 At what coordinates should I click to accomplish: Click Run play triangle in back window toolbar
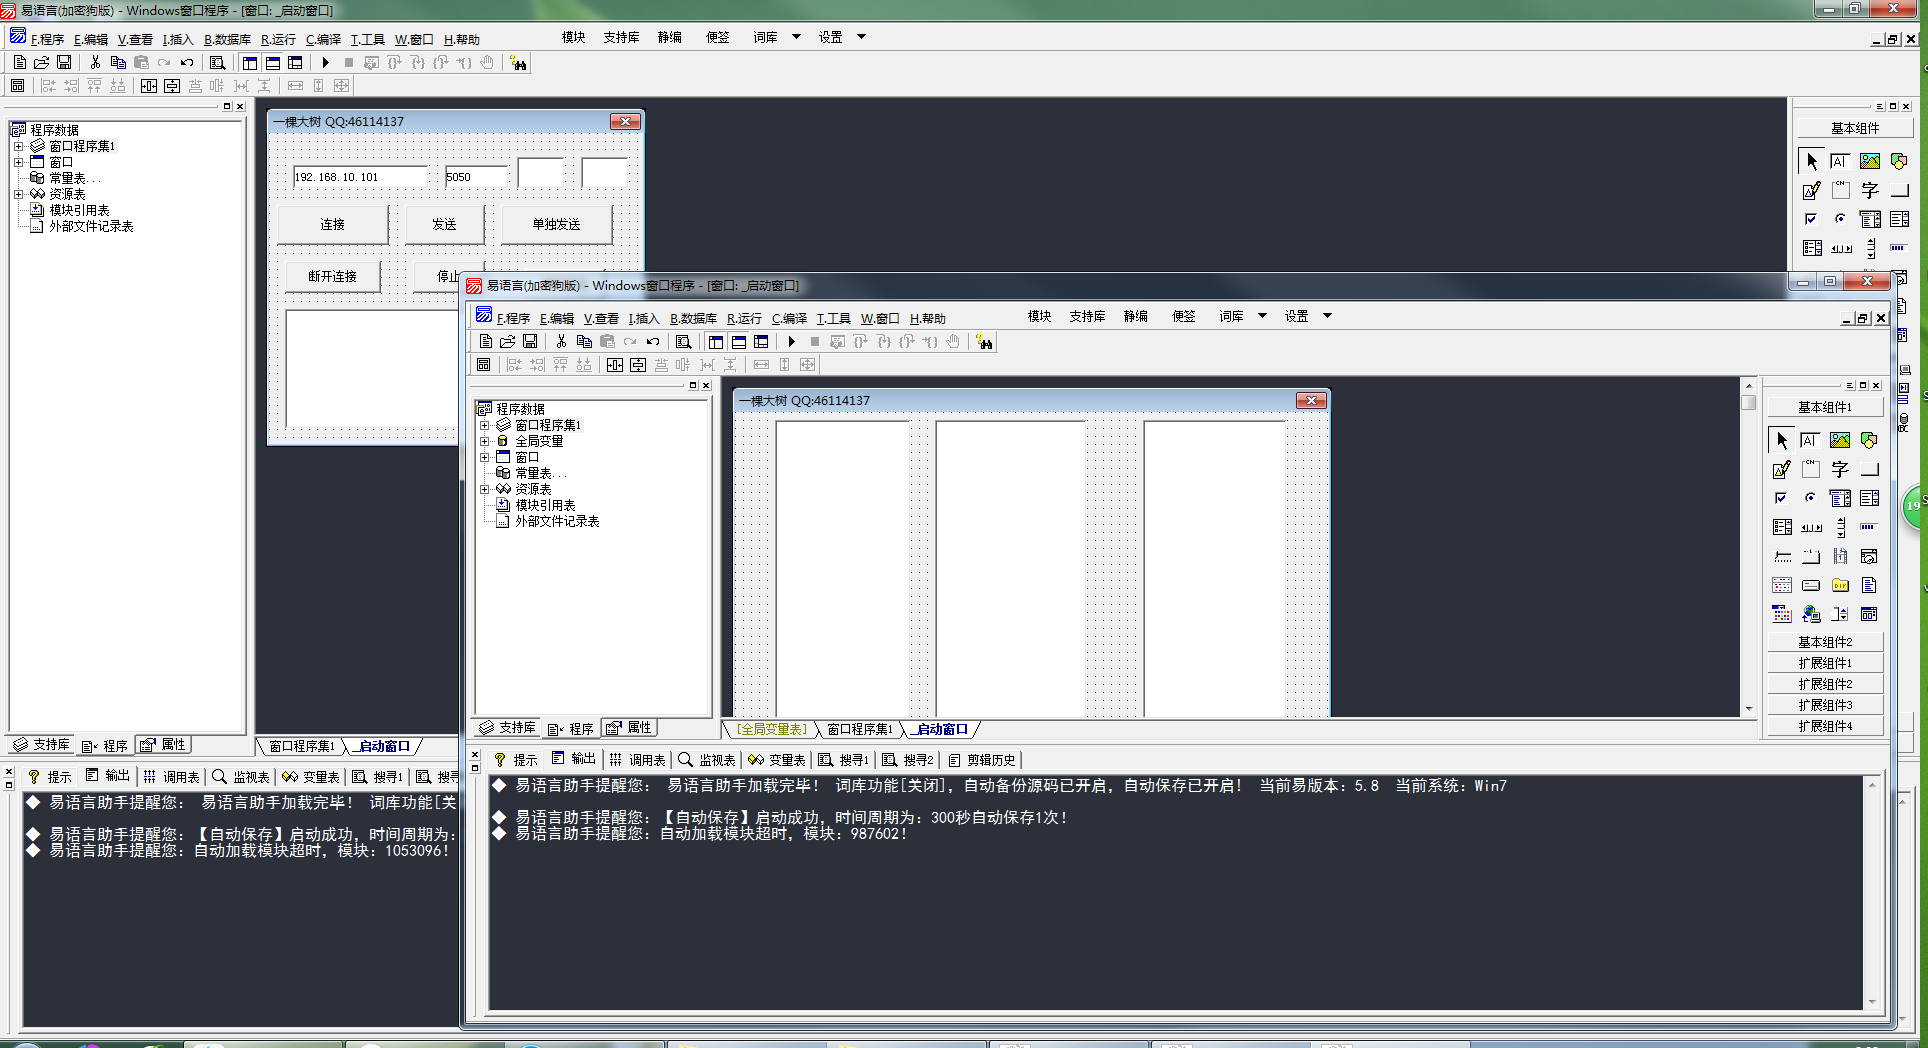pos(325,63)
